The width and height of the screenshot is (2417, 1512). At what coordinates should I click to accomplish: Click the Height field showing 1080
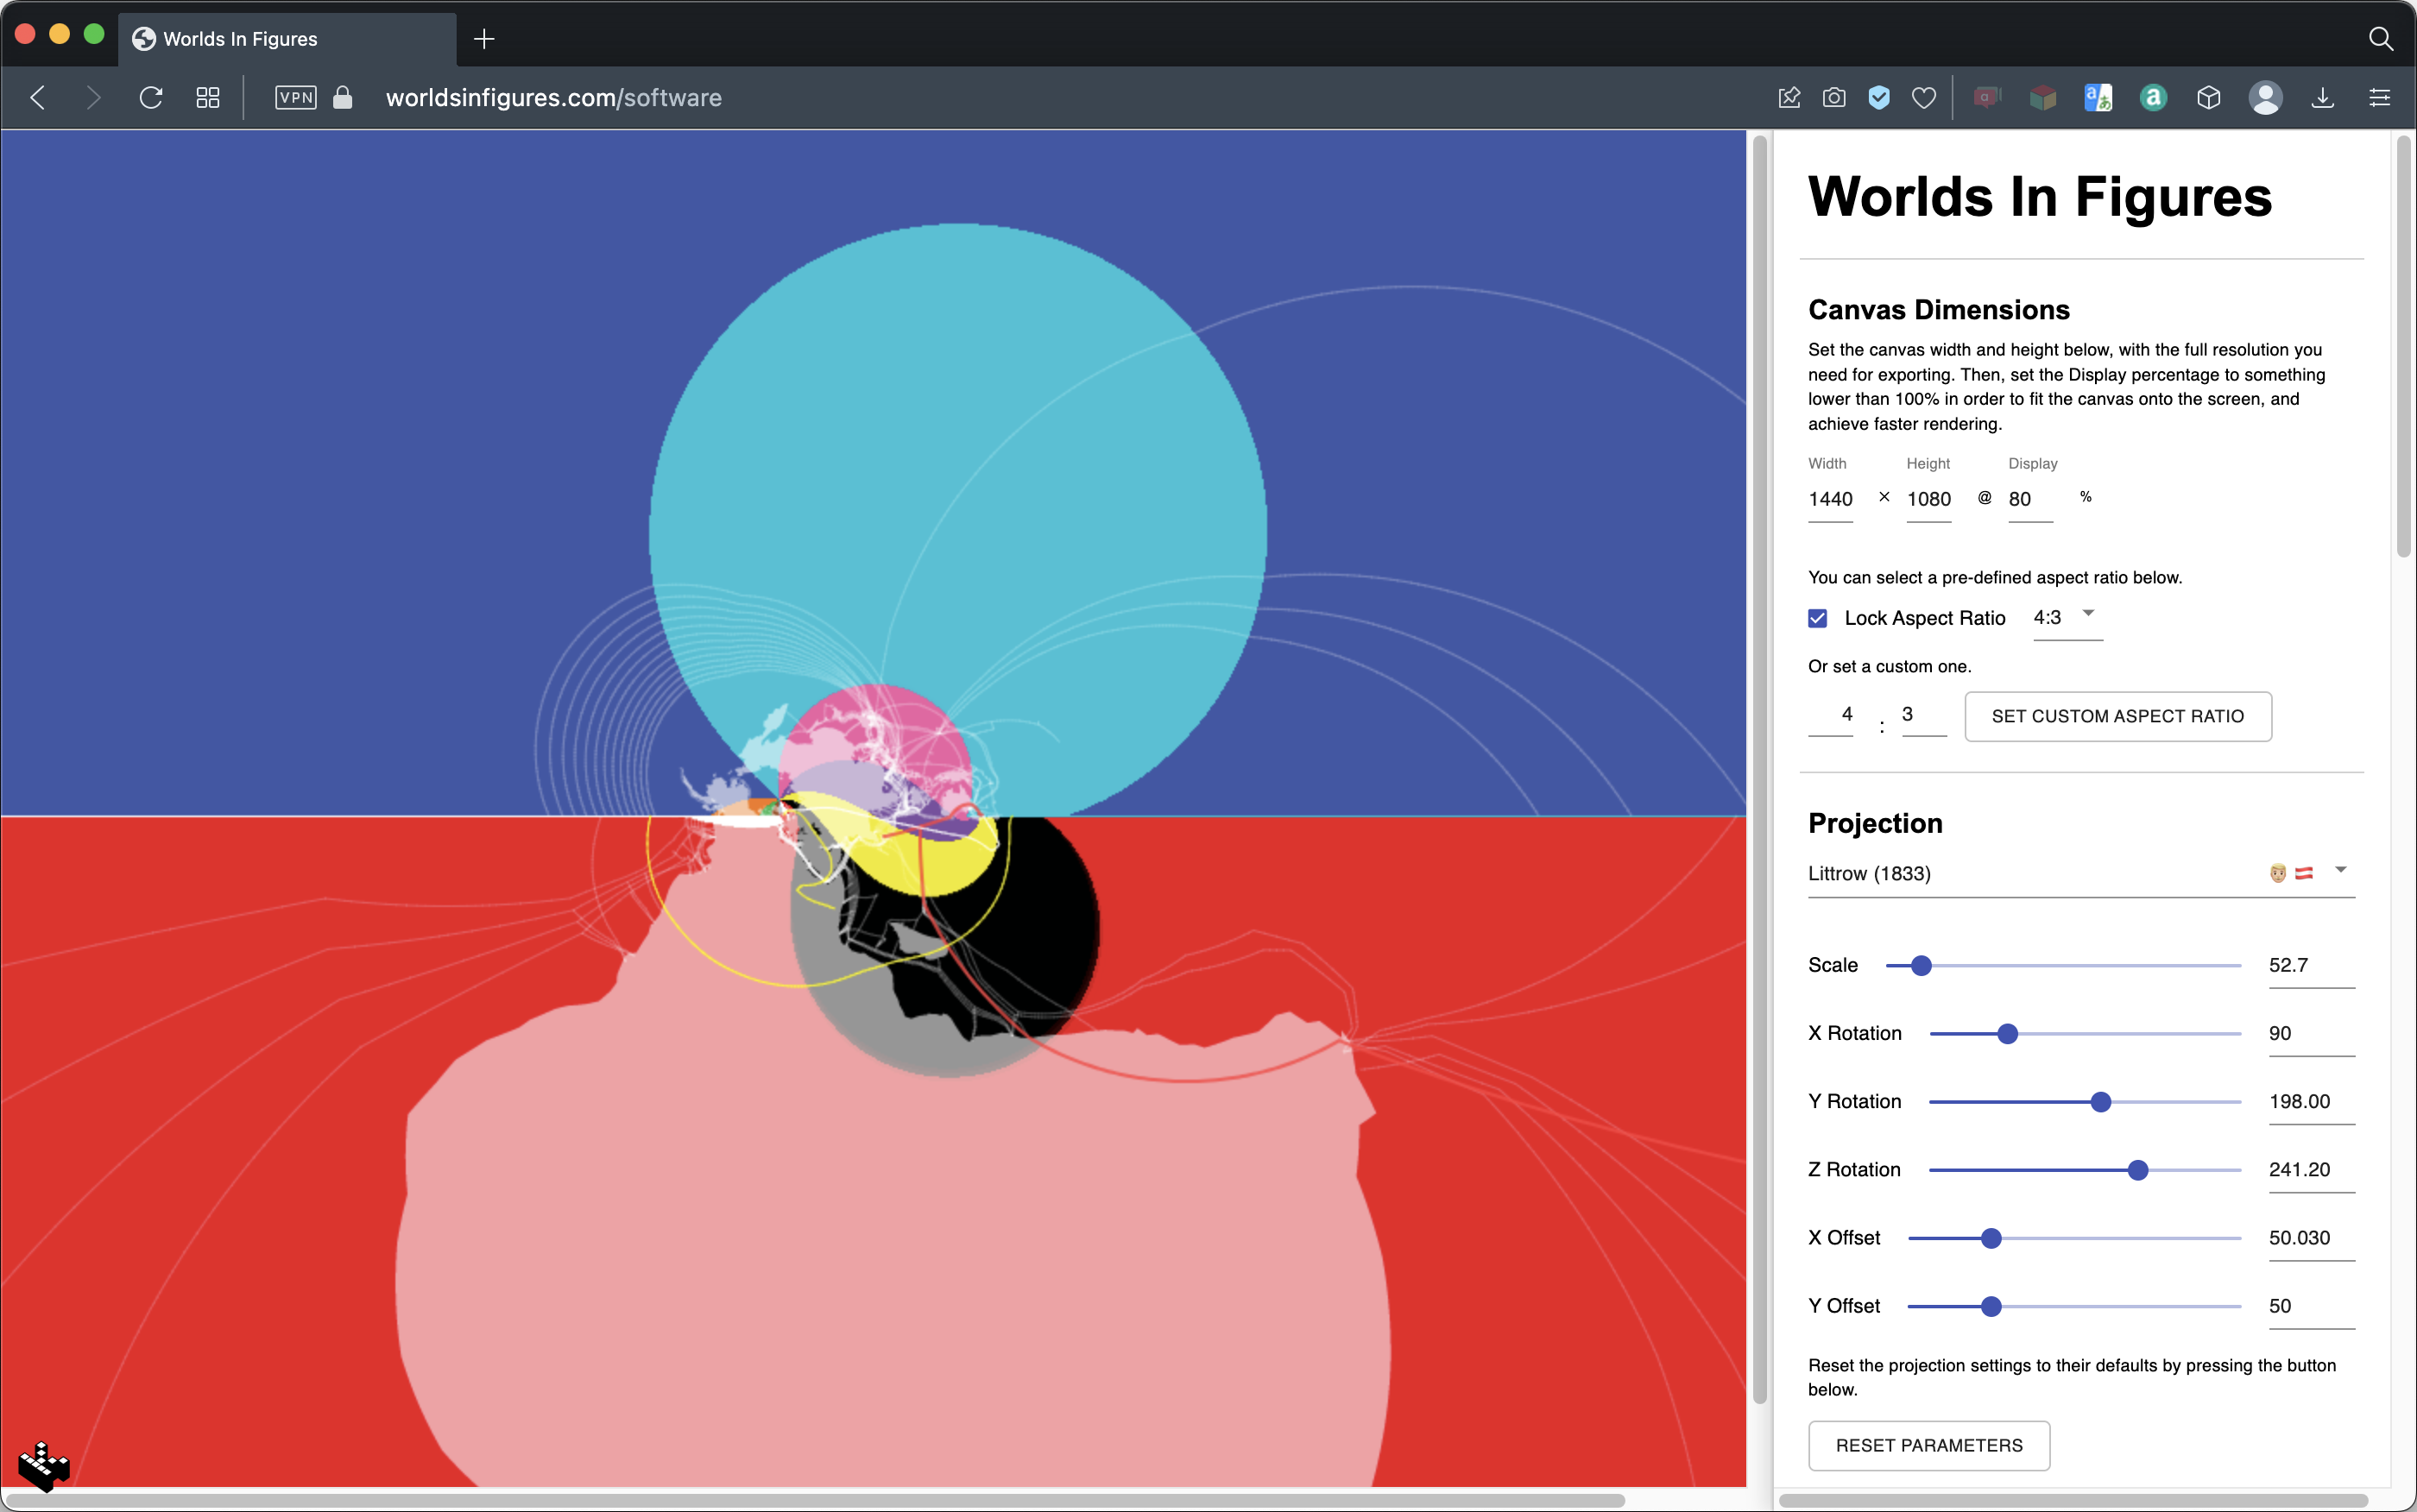[1928, 499]
